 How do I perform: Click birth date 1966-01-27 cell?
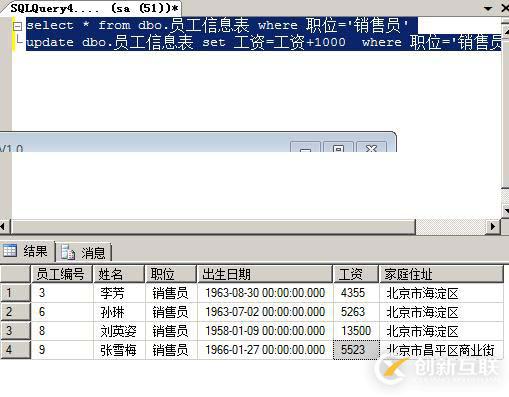coord(265,350)
